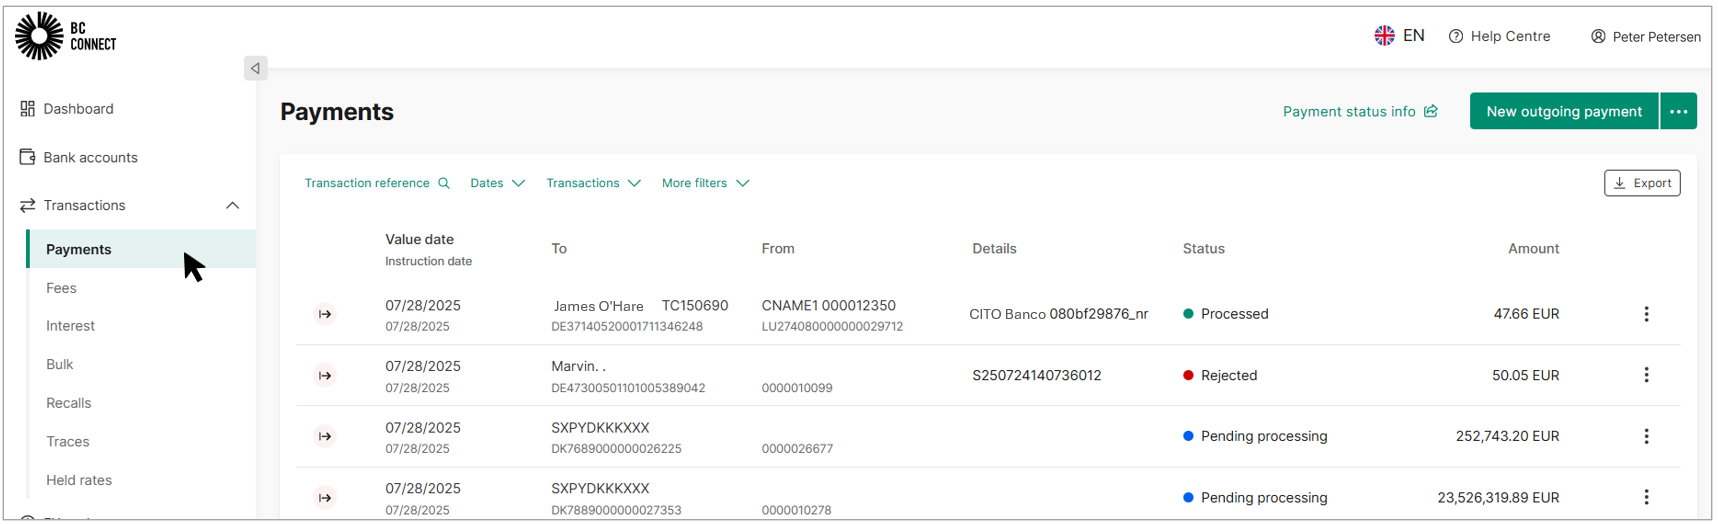This screenshot has width=1718, height=524.
Task: Open Traces in the sidebar
Action: [67, 441]
